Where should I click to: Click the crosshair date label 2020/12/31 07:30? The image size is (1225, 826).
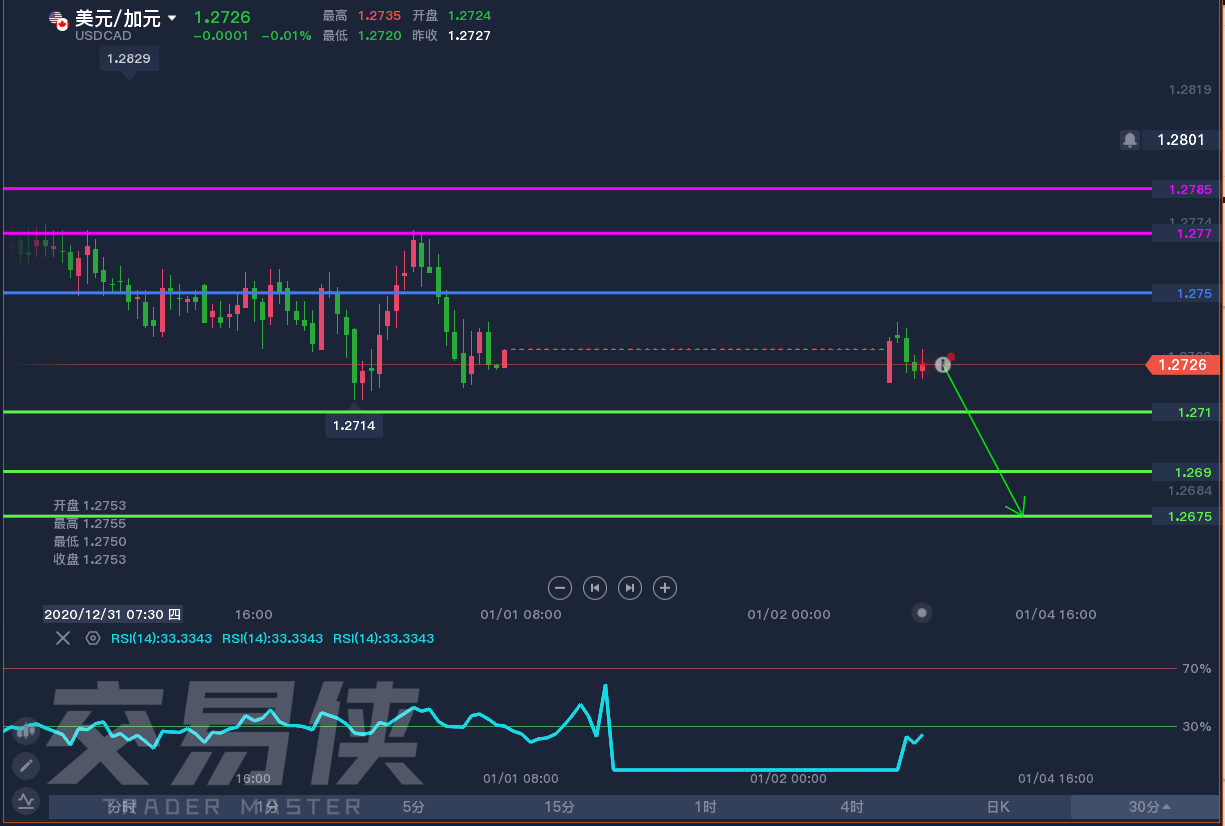click(x=112, y=614)
